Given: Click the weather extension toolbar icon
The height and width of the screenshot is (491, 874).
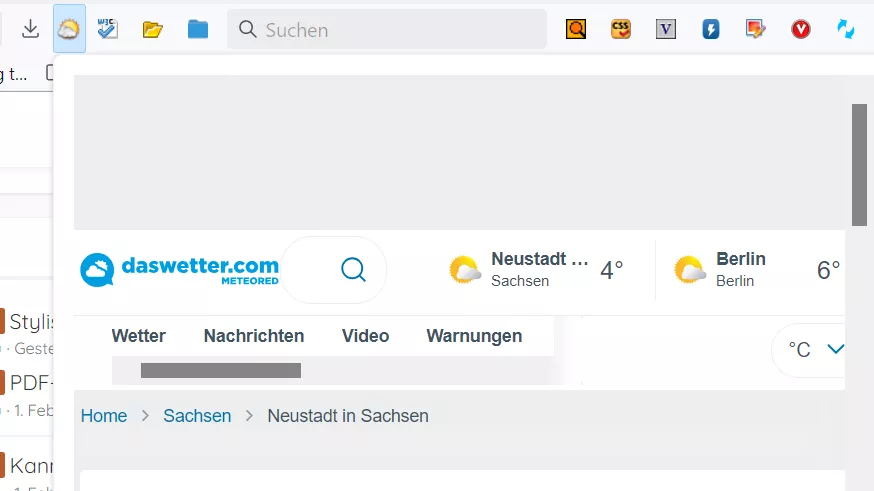Looking at the screenshot, I should 69,29.
